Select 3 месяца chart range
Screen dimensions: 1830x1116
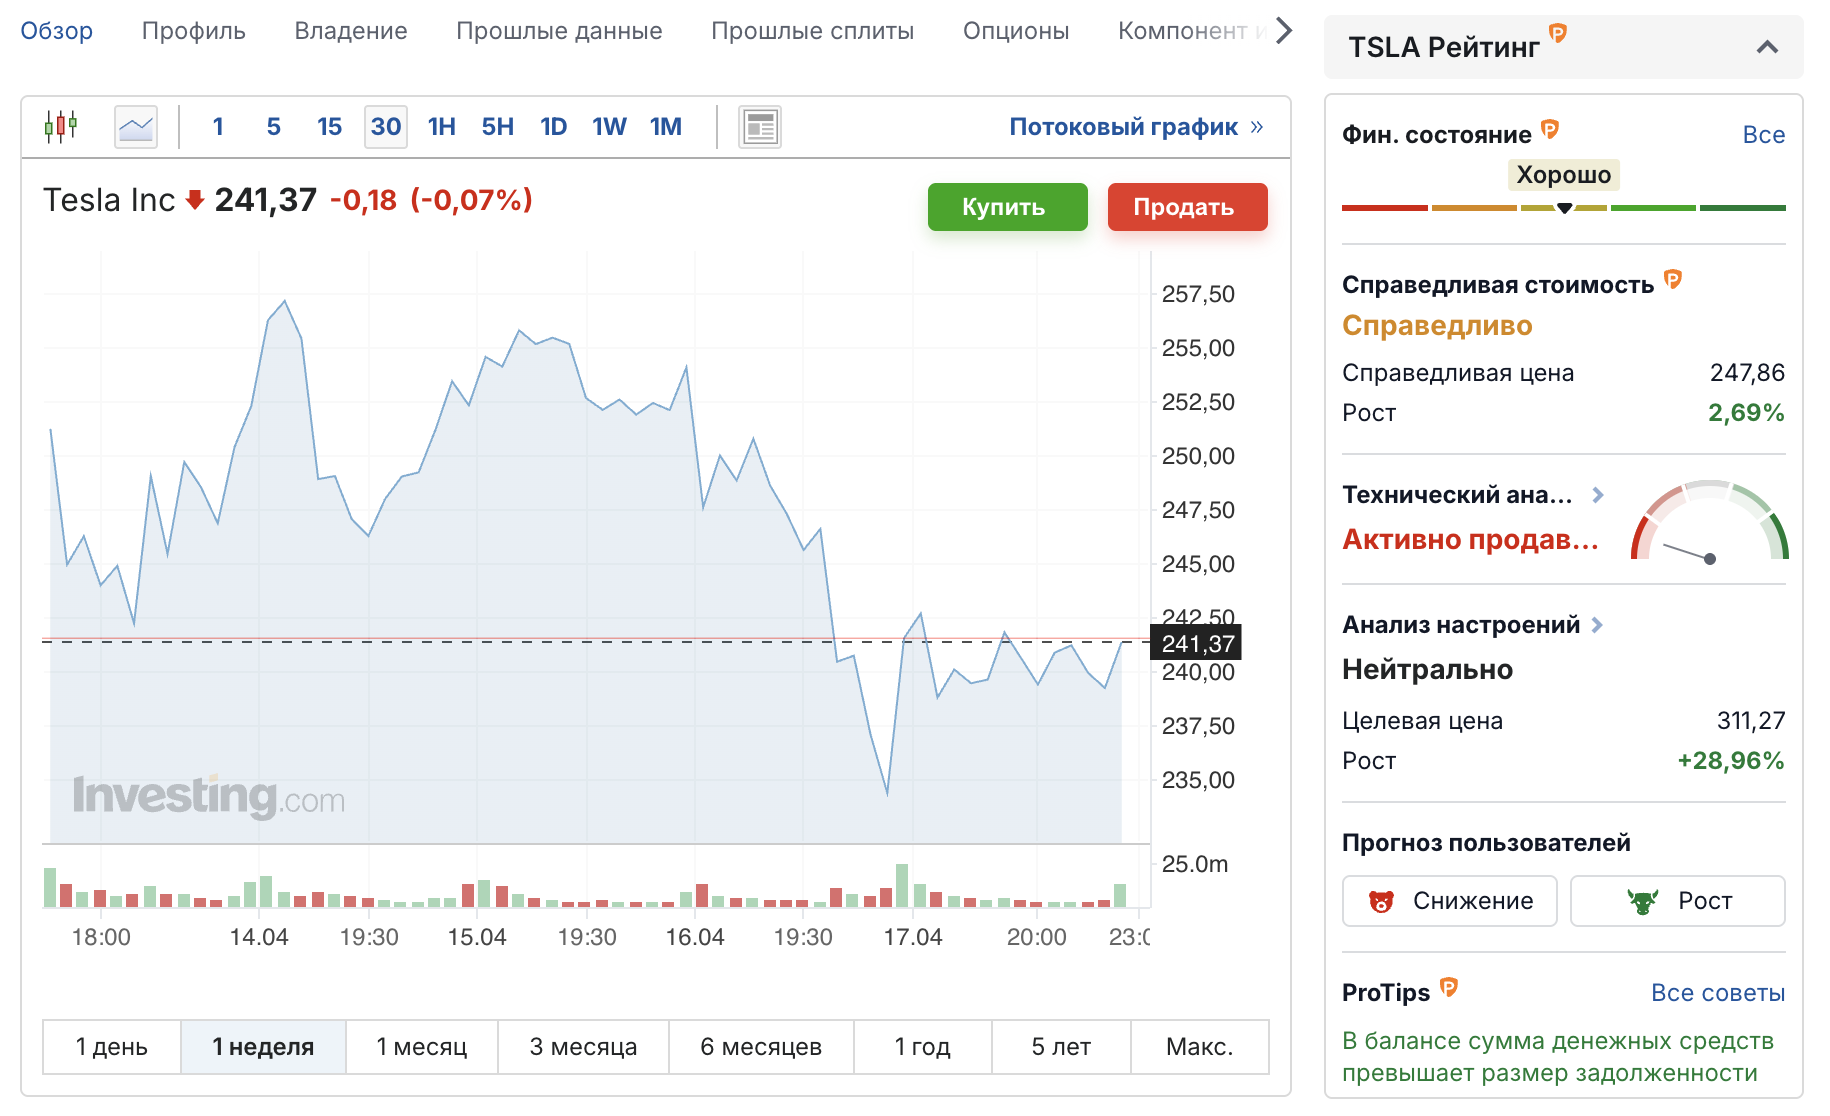click(584, 1047)
